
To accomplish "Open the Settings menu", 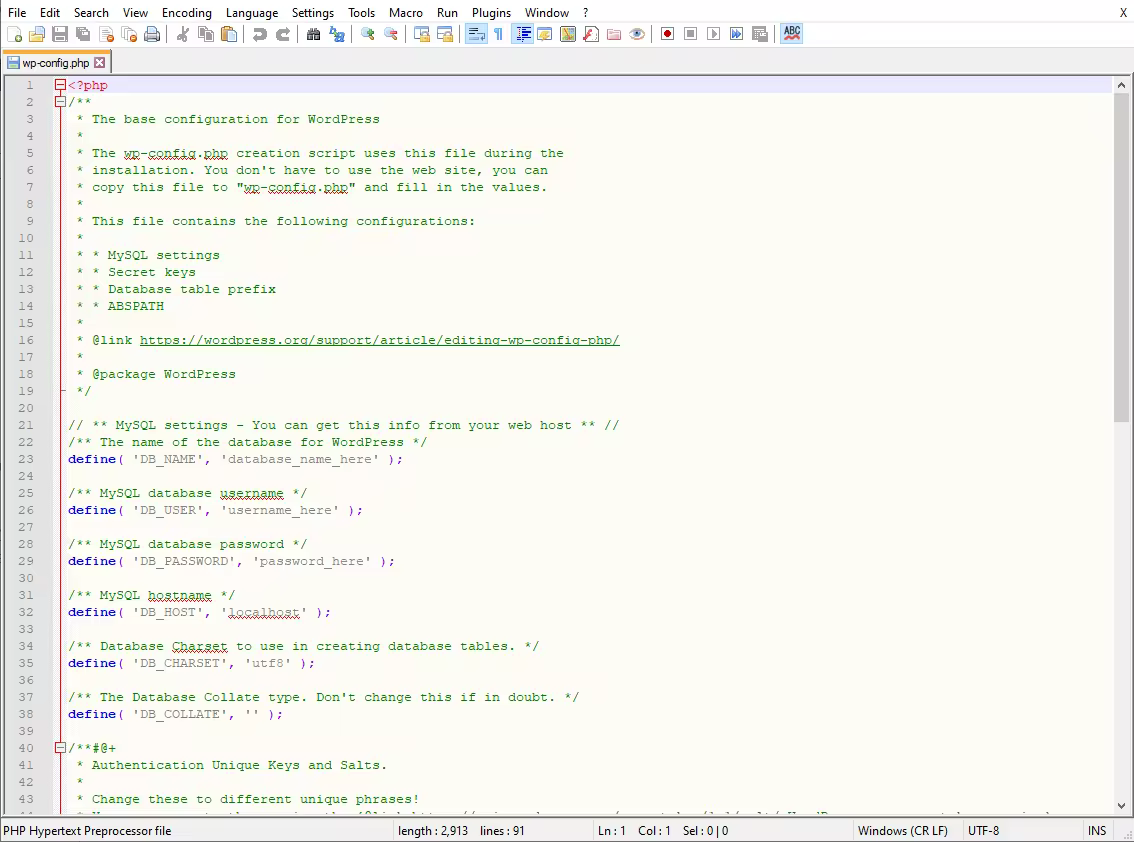I will 312,12.
